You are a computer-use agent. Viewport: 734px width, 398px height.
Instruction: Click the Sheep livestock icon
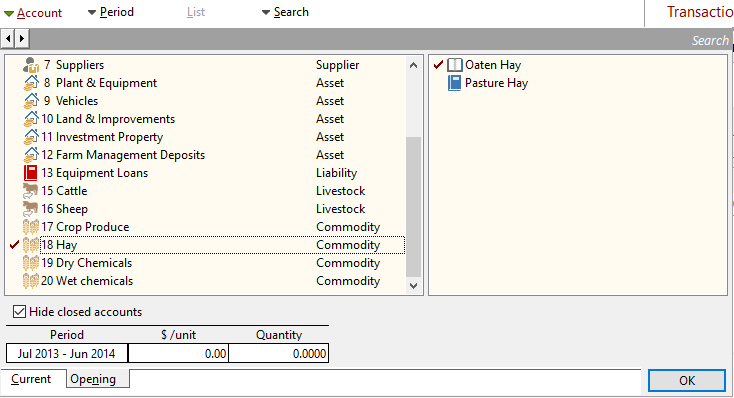[x=30, y=209]
